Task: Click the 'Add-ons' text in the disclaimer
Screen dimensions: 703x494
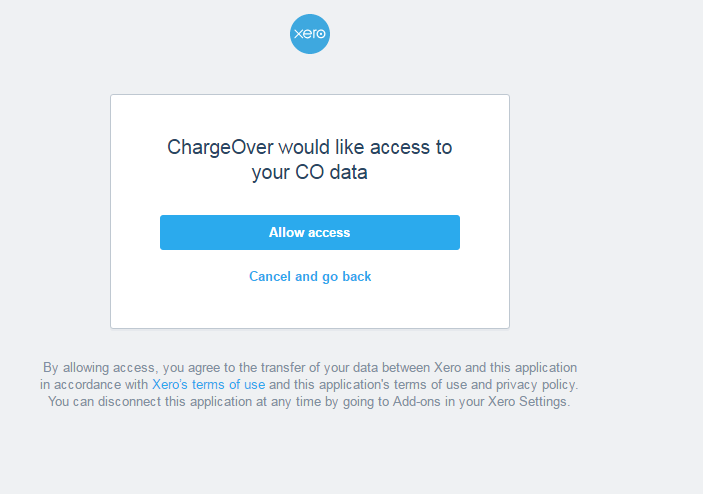Action: click(417, 401)
